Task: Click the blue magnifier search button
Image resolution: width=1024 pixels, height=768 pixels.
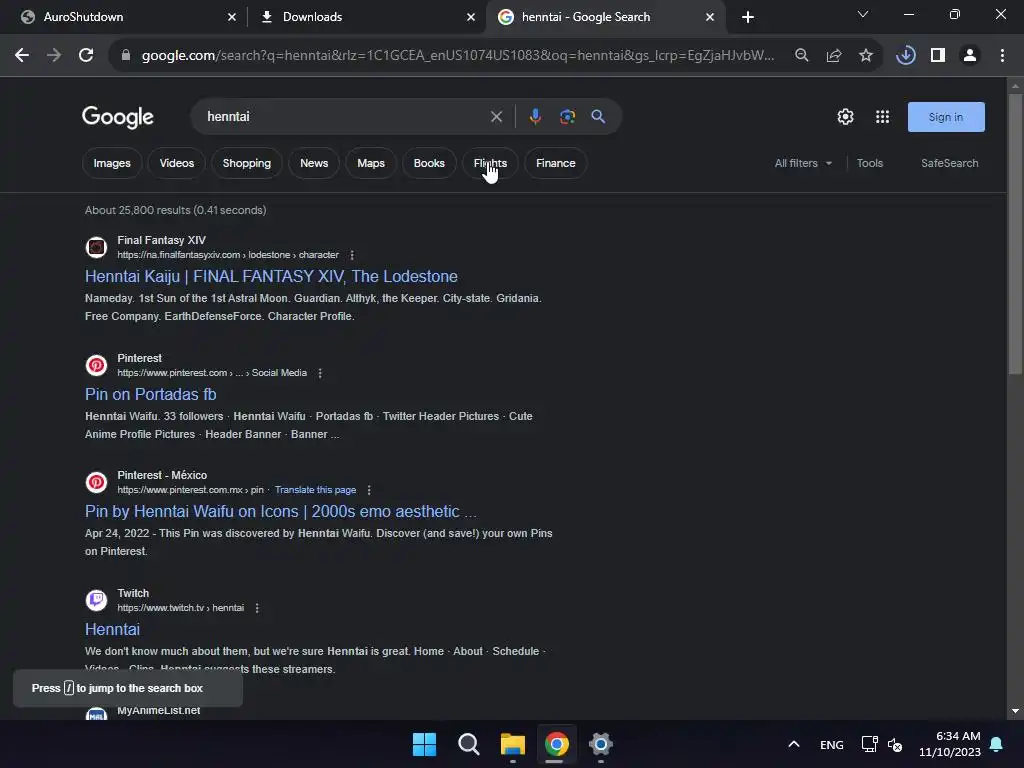Action: (598, 117)
